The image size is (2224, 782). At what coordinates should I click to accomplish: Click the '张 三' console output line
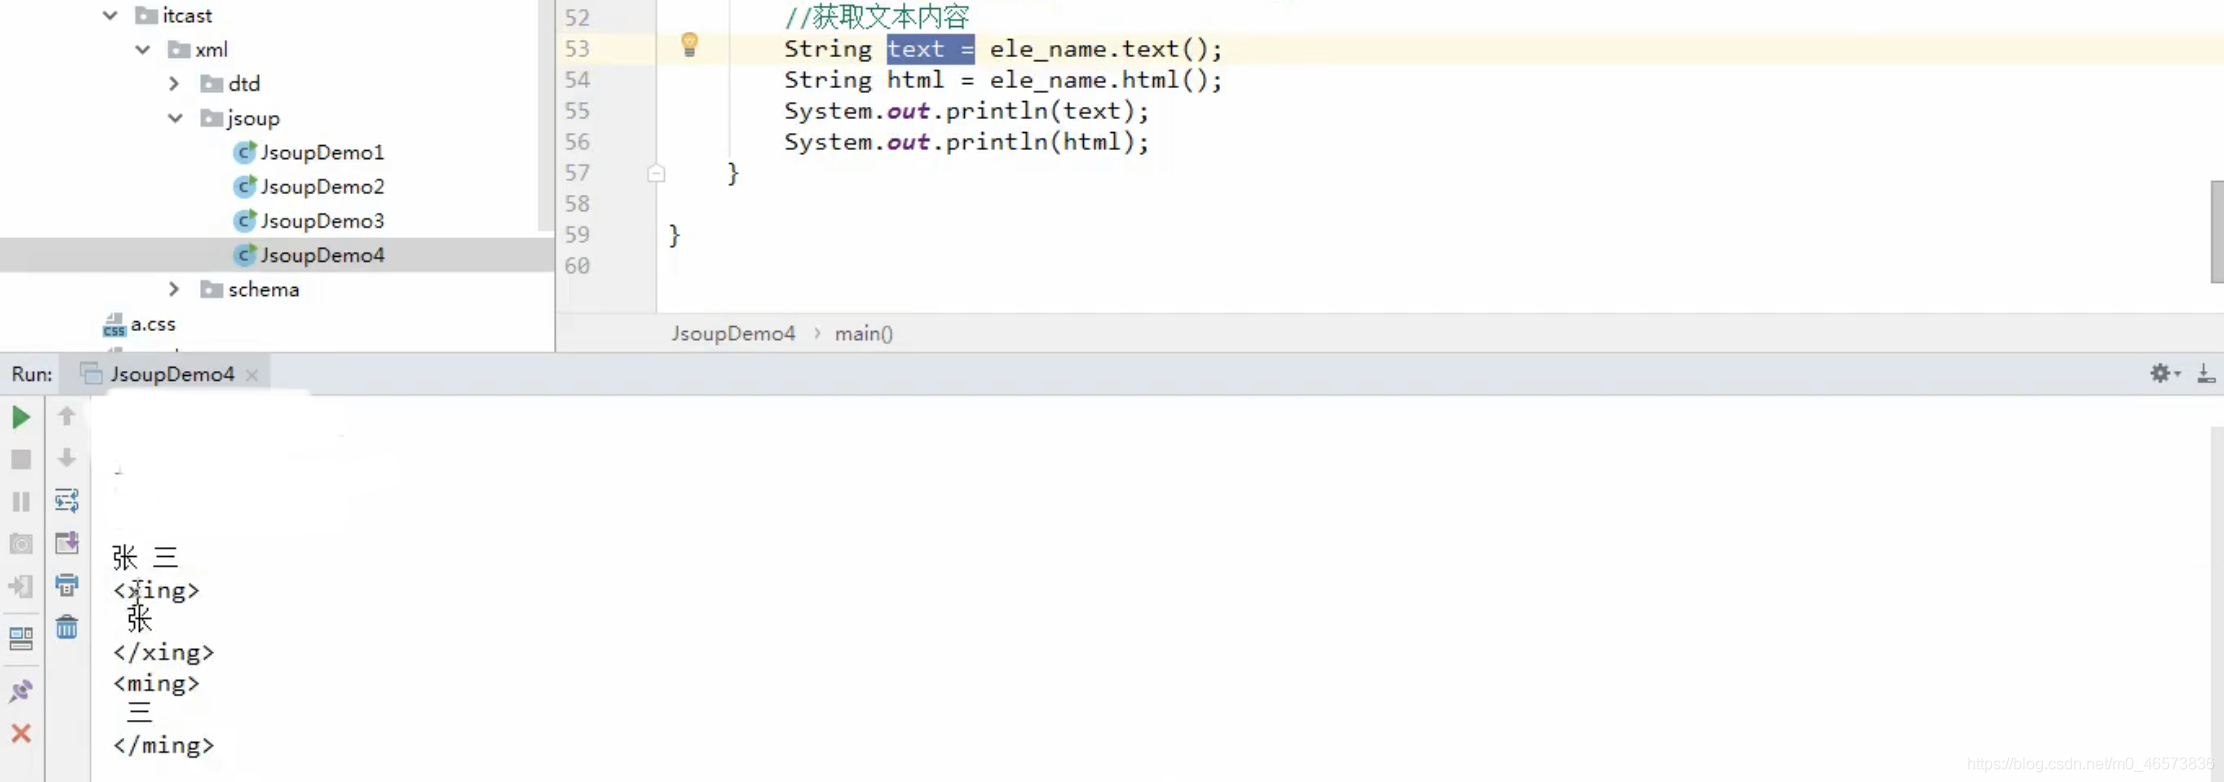pos(145,557)
